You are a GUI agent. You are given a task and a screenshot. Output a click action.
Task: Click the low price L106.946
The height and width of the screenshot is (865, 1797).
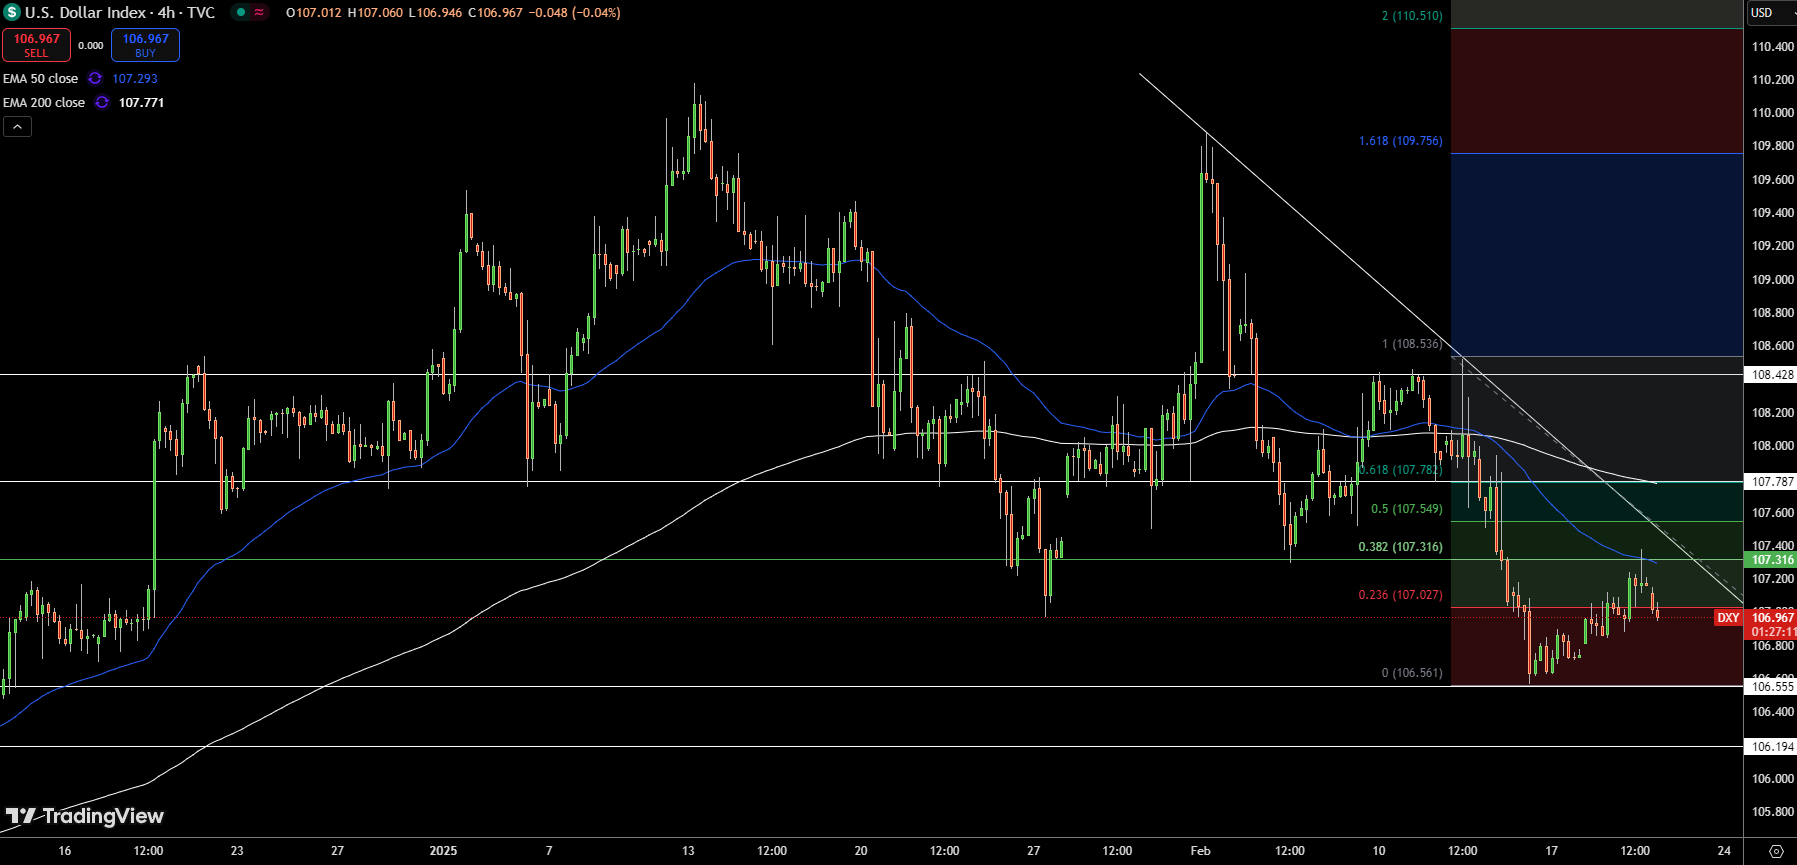click(435, 13)
